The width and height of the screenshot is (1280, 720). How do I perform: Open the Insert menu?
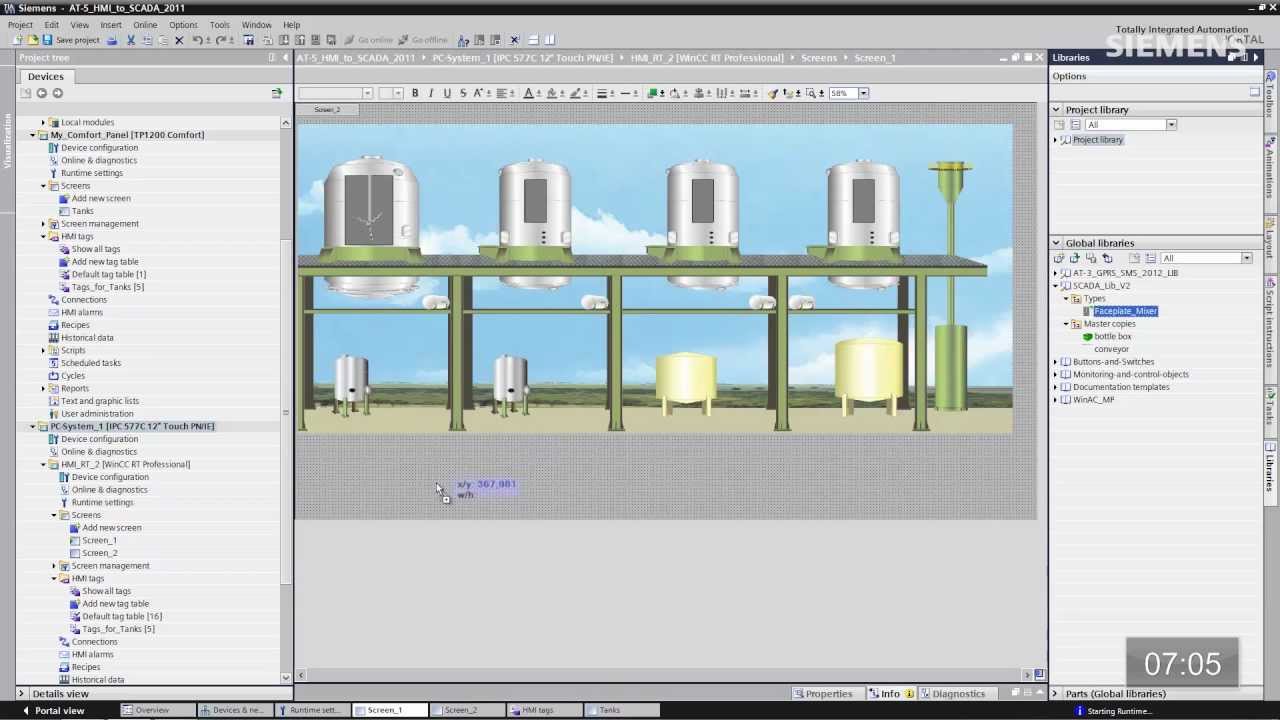[x=111, y=25]
